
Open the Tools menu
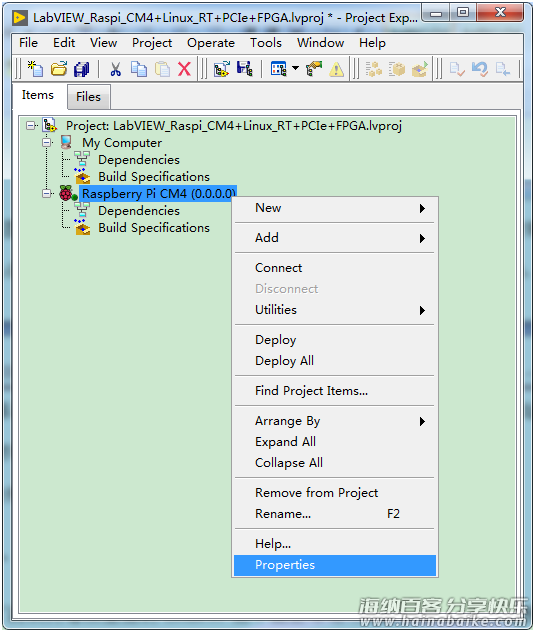266,43
